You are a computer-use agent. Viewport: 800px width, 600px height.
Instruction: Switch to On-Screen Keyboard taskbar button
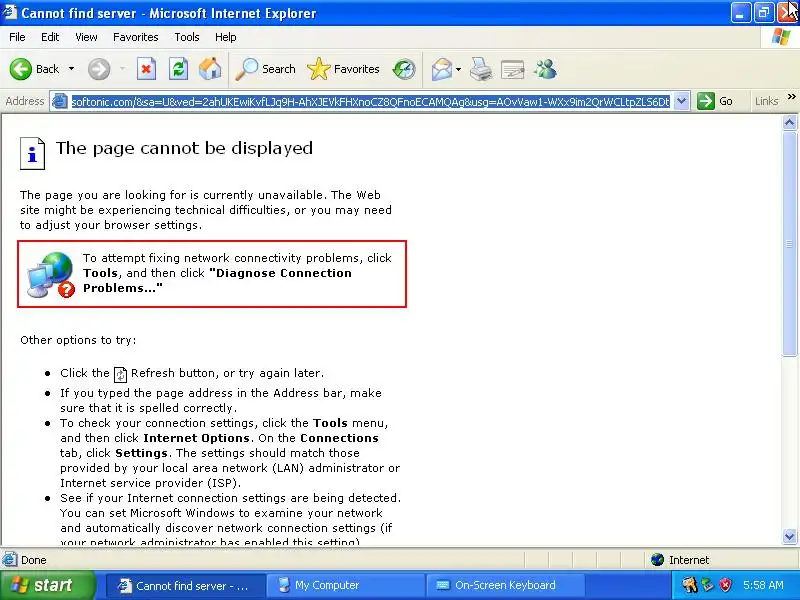505,586
